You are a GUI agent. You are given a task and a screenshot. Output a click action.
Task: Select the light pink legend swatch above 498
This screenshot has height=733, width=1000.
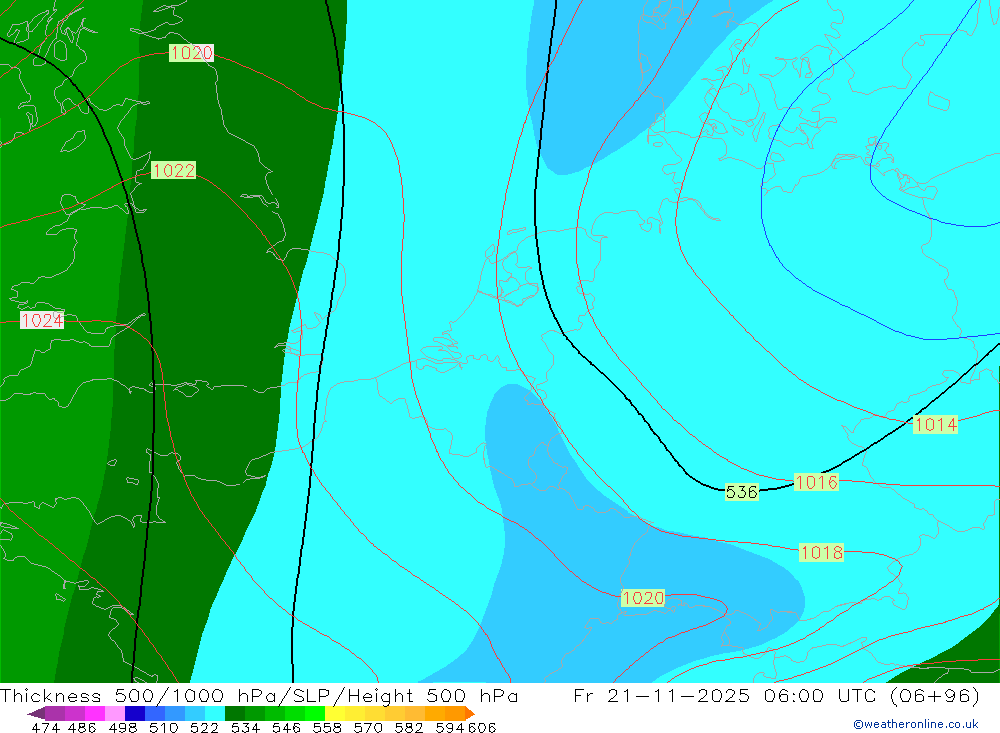(115, 713)
